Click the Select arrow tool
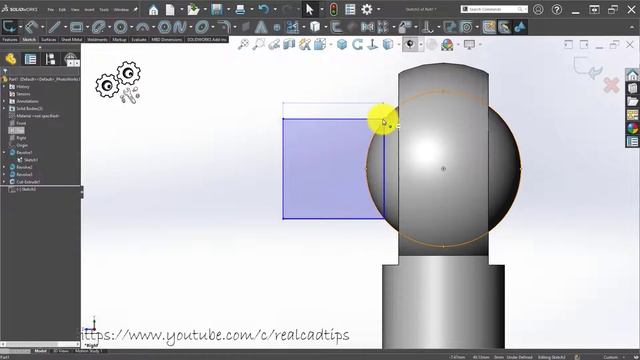Image resolution: width=640 pixels, height=360 pixels. click(x=310, y=9)
